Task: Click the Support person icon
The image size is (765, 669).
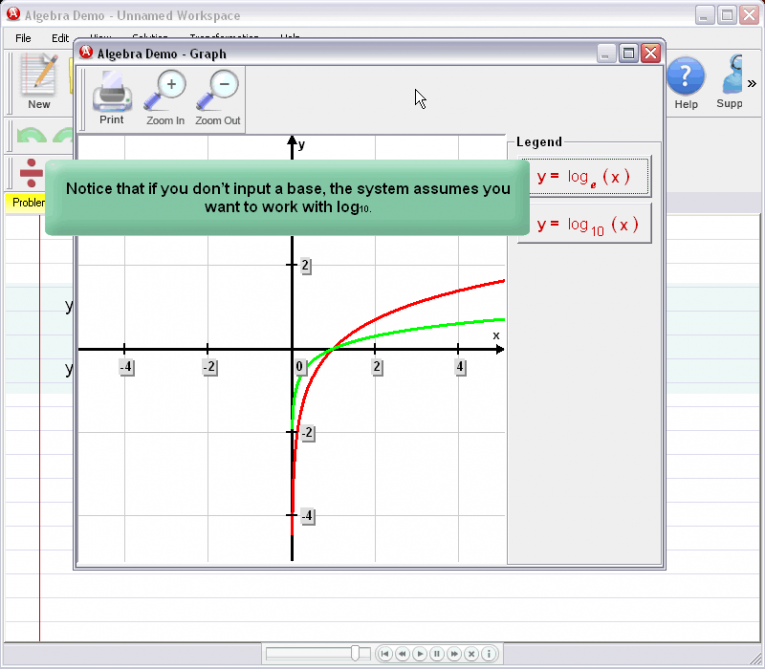Action: [x=731, y=81]
